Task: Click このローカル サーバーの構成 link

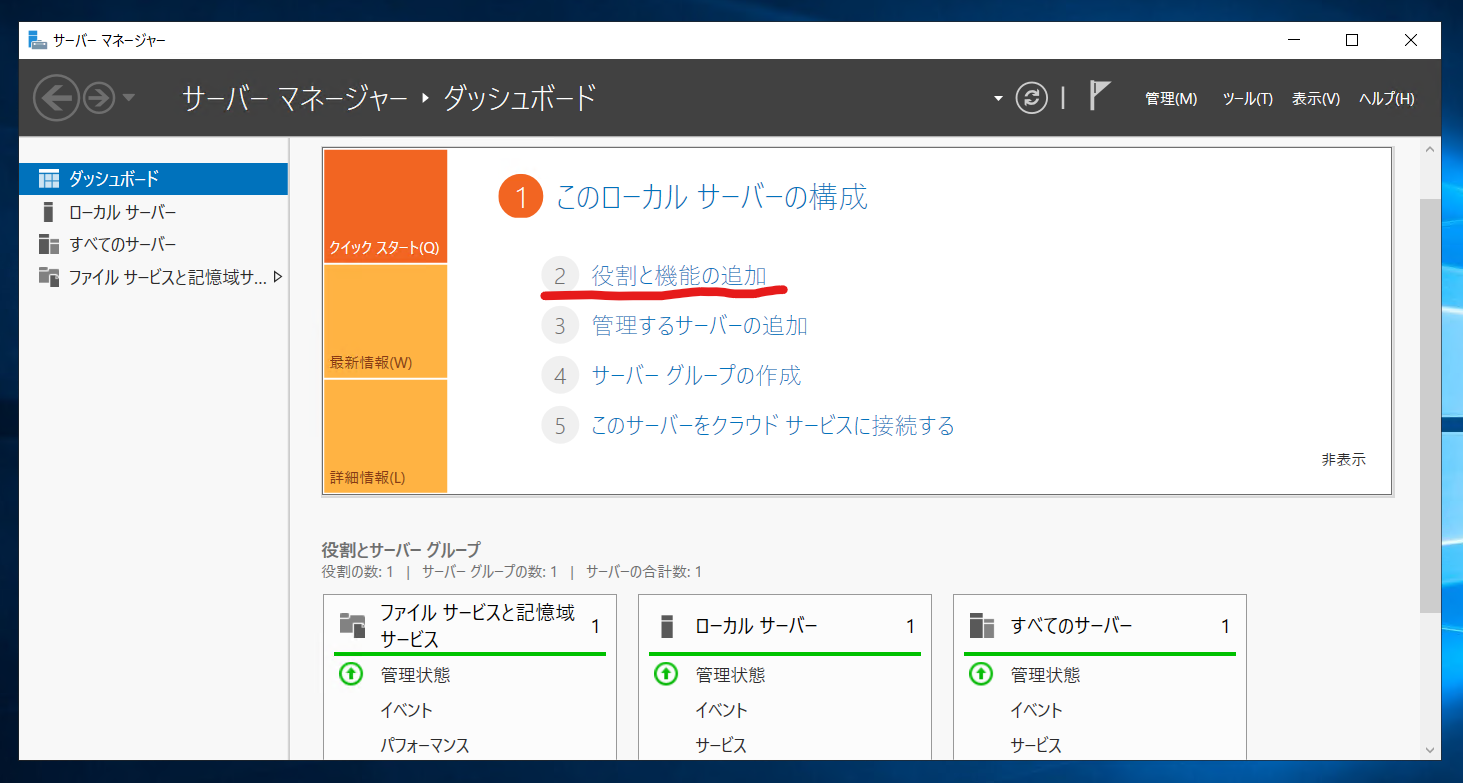Action: (x=712, y=197)
